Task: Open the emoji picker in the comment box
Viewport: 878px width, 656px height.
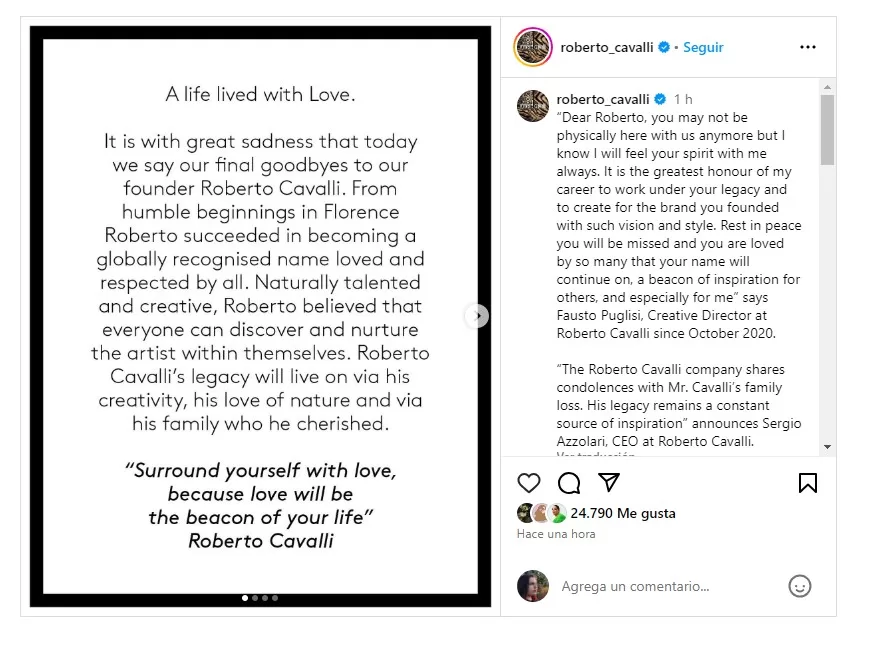Action: (799, 587)
